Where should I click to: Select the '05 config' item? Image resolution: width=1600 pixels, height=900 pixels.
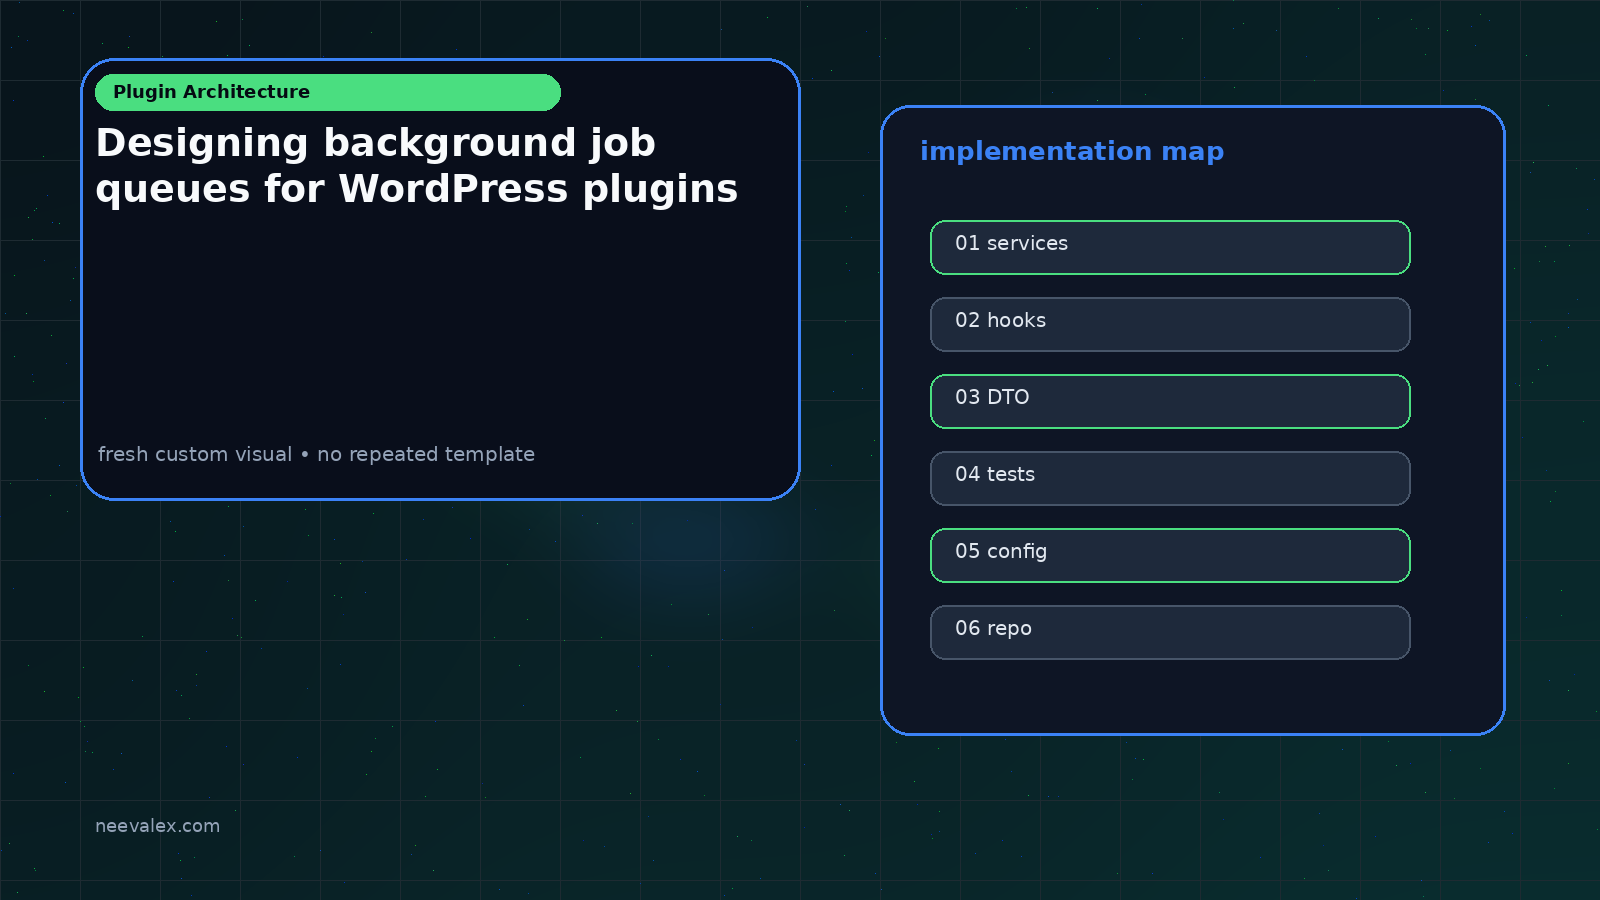coord(1170,555)
